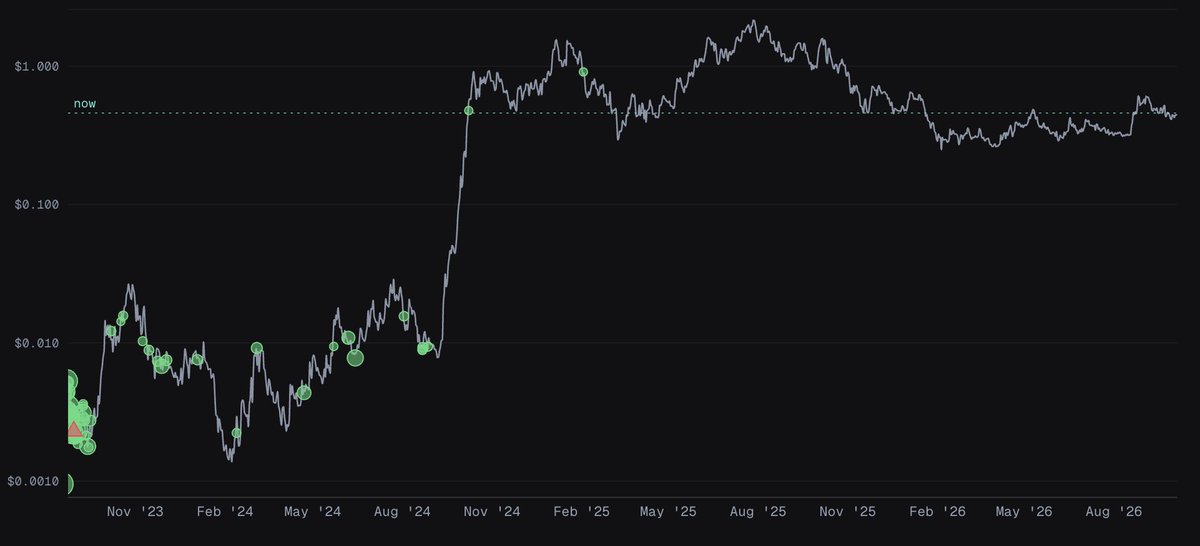Click the '$0.010' price axis label

(x=37, y=343)
